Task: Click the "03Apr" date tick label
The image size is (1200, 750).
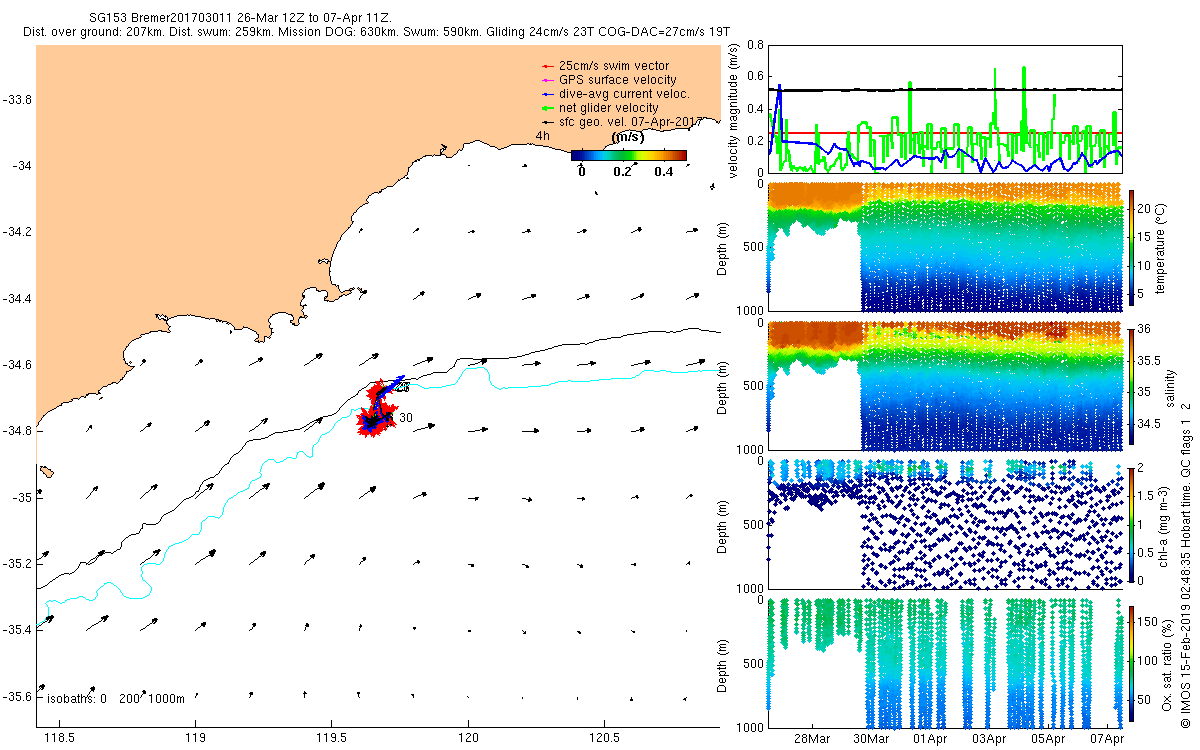Action: 990,737
